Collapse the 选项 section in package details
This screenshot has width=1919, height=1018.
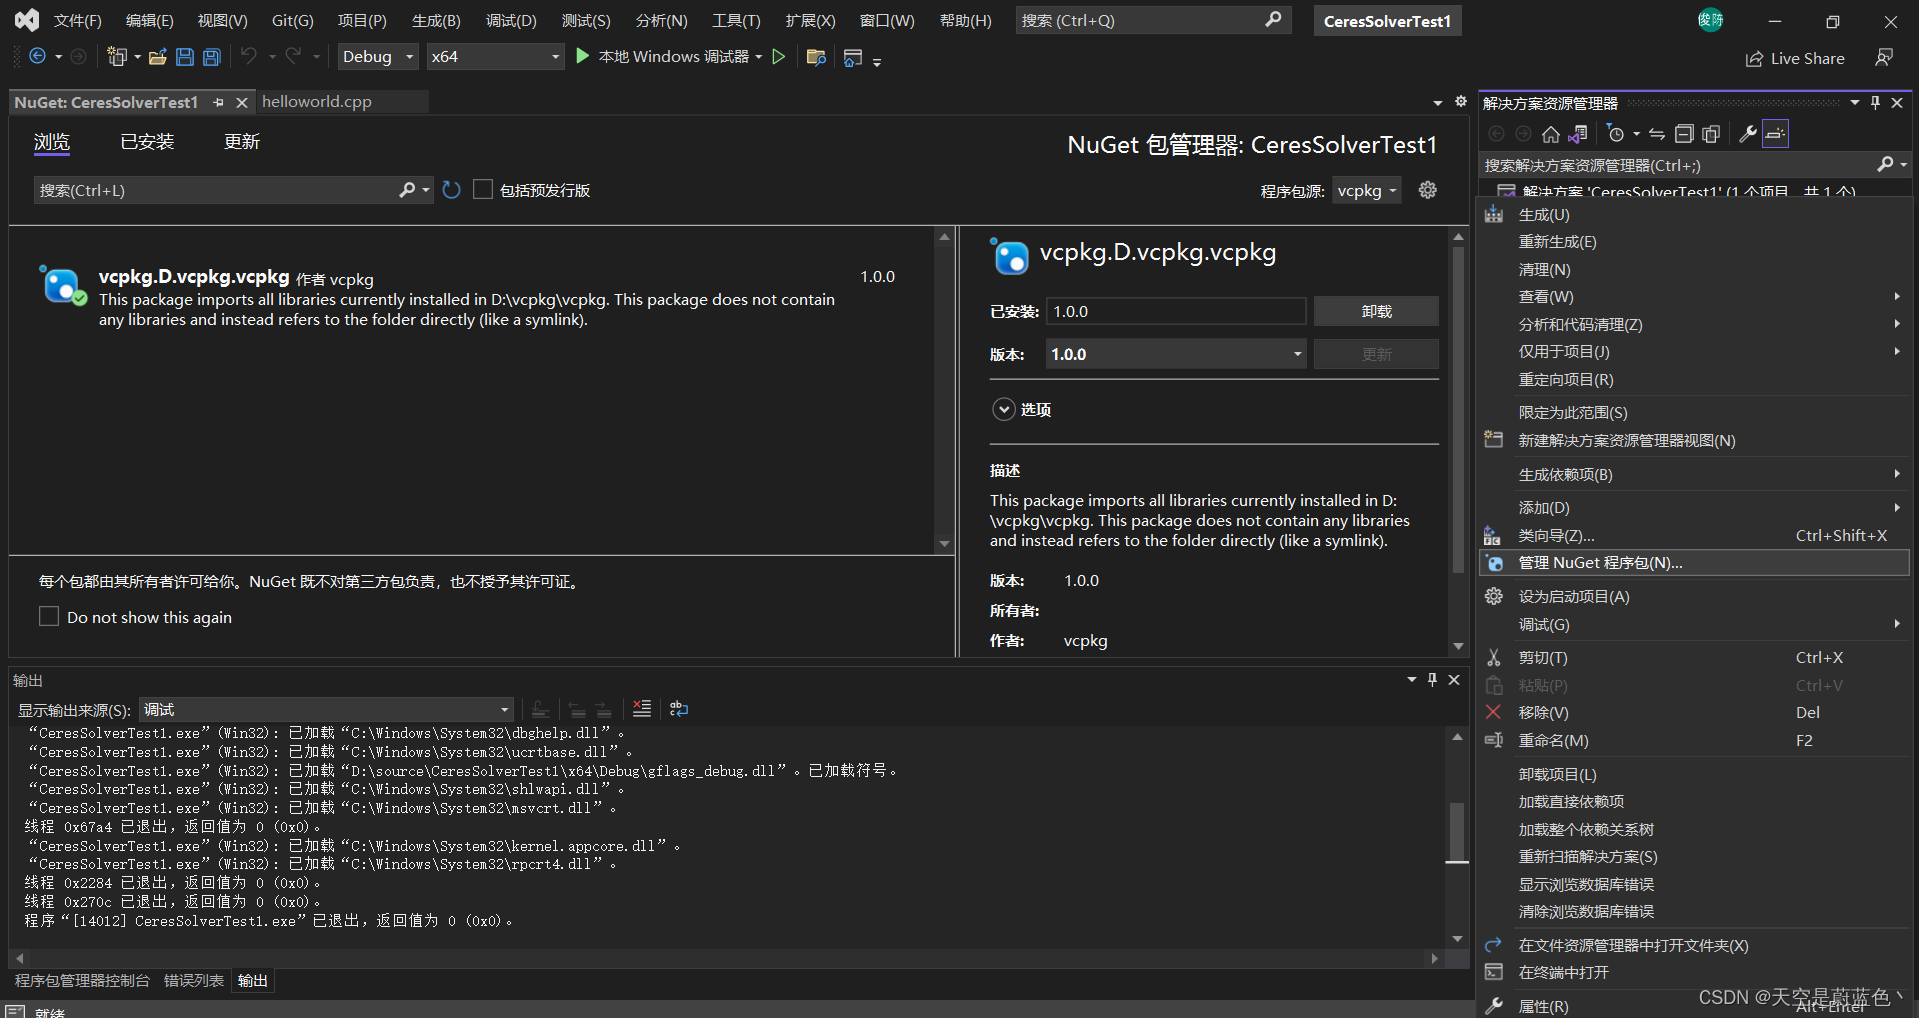[1003, 409]
